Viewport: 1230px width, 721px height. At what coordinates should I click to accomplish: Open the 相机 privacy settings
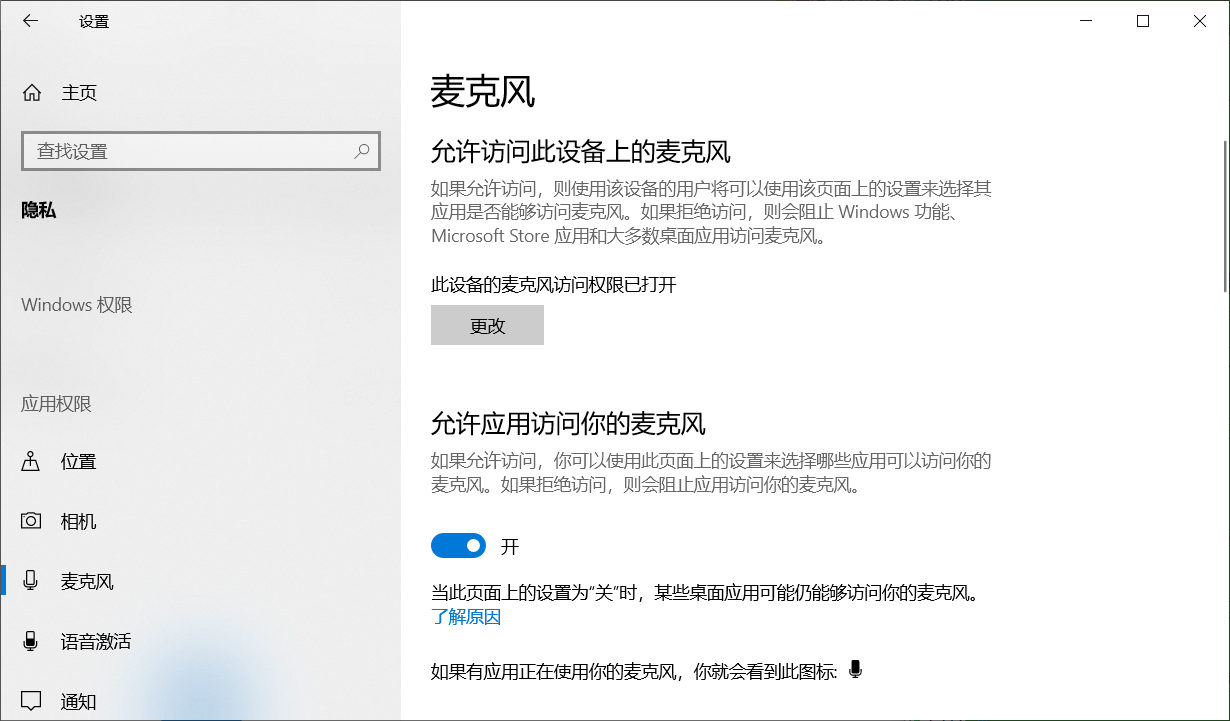click(78, 521)
